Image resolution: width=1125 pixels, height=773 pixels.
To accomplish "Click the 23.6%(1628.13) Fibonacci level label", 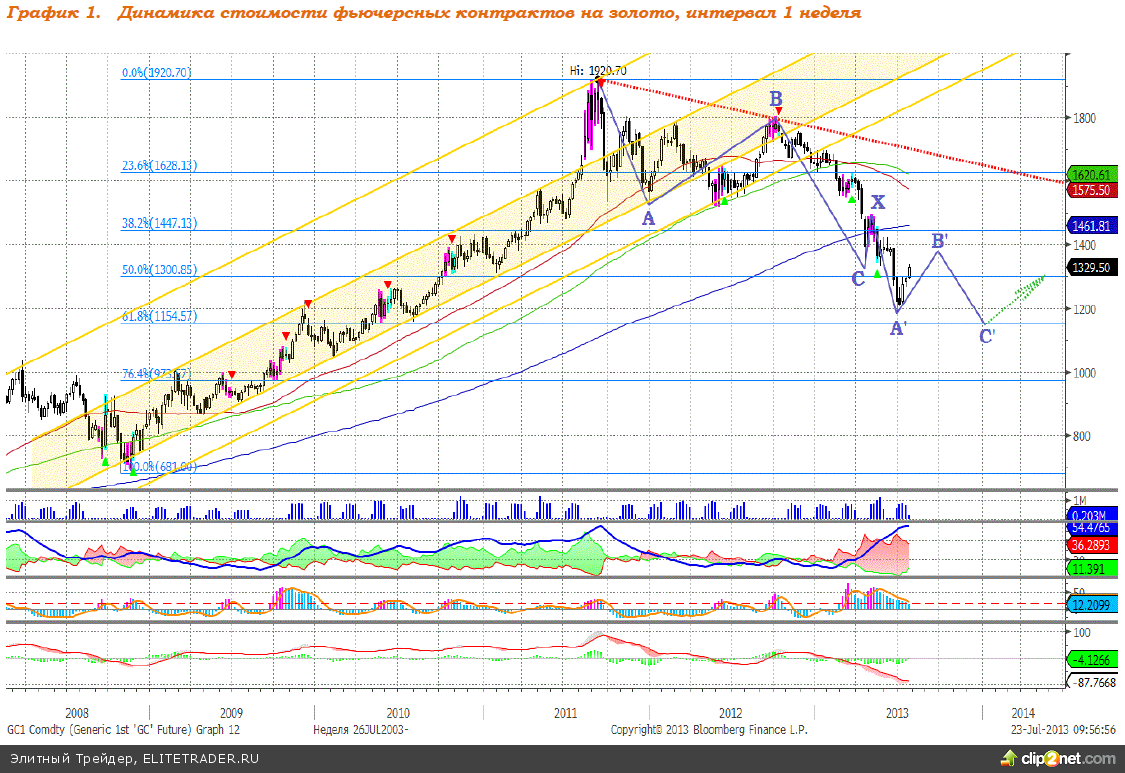I will tap(158, 166).
